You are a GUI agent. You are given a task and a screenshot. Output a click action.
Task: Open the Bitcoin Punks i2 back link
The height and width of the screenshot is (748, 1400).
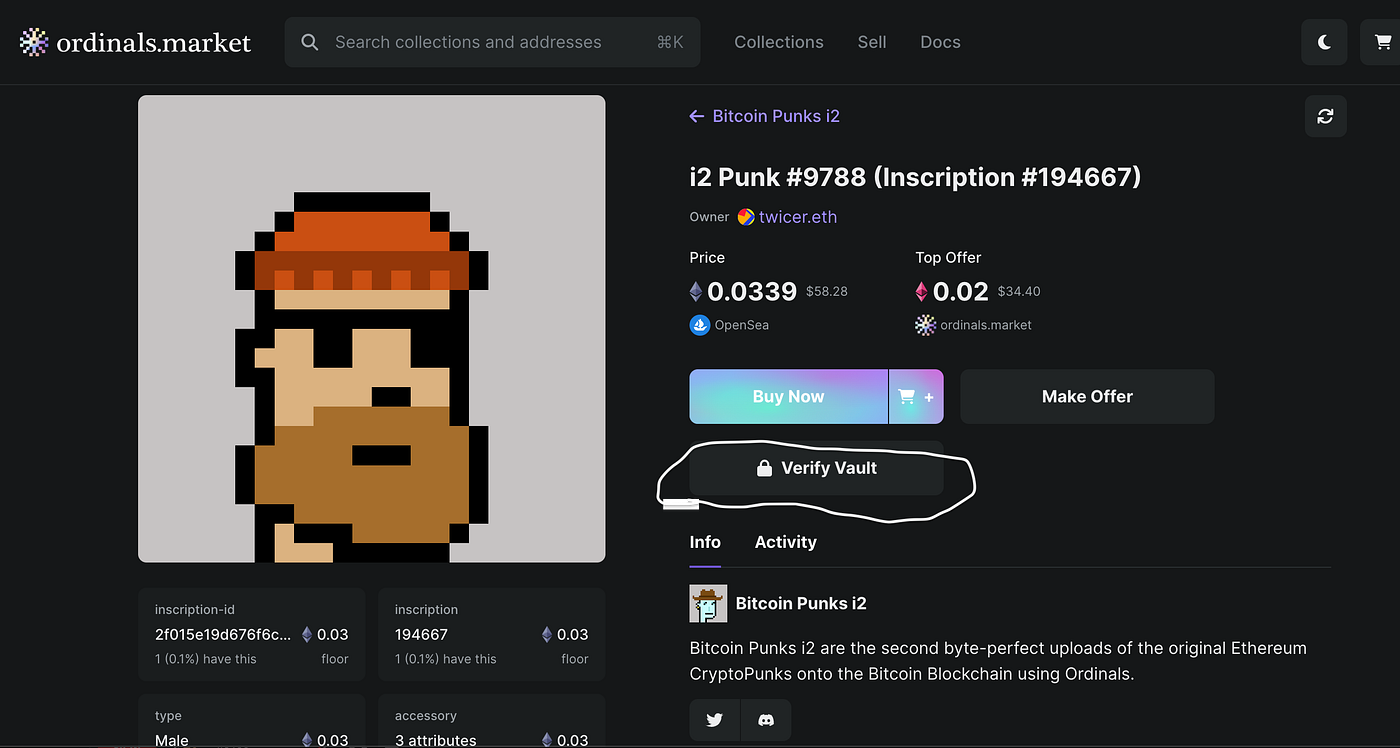(776, 116)
